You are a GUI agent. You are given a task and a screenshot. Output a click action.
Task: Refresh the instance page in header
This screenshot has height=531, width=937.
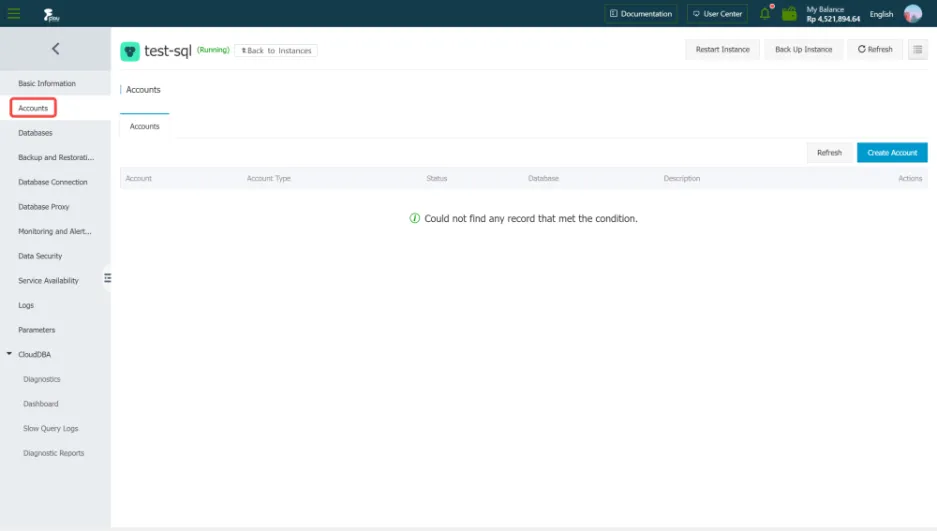point(875,50)
